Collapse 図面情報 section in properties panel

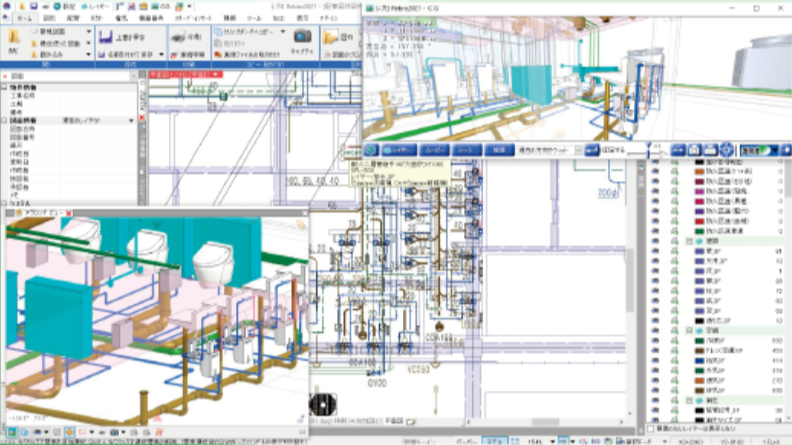tap(4, 121)
